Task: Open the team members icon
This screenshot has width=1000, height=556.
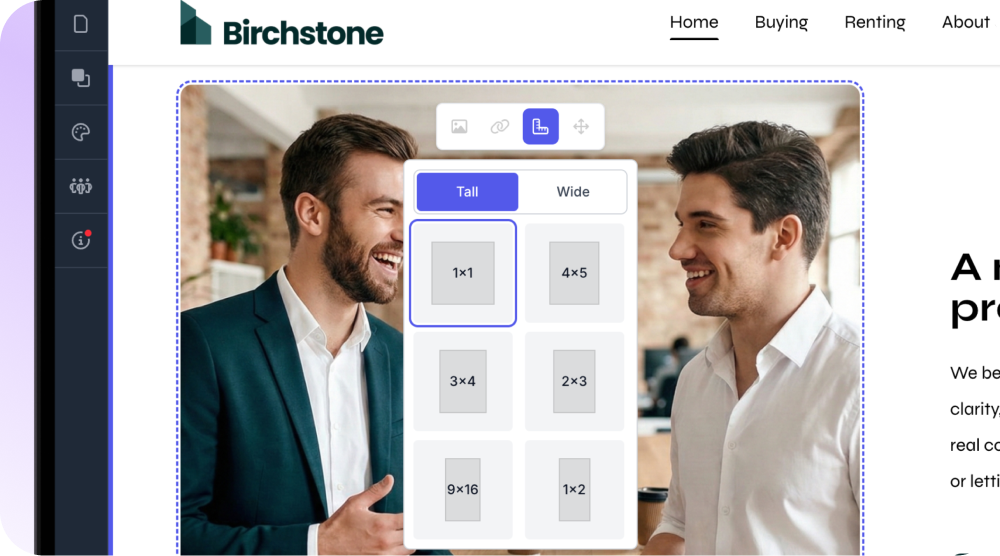Action: click(81, 186)
